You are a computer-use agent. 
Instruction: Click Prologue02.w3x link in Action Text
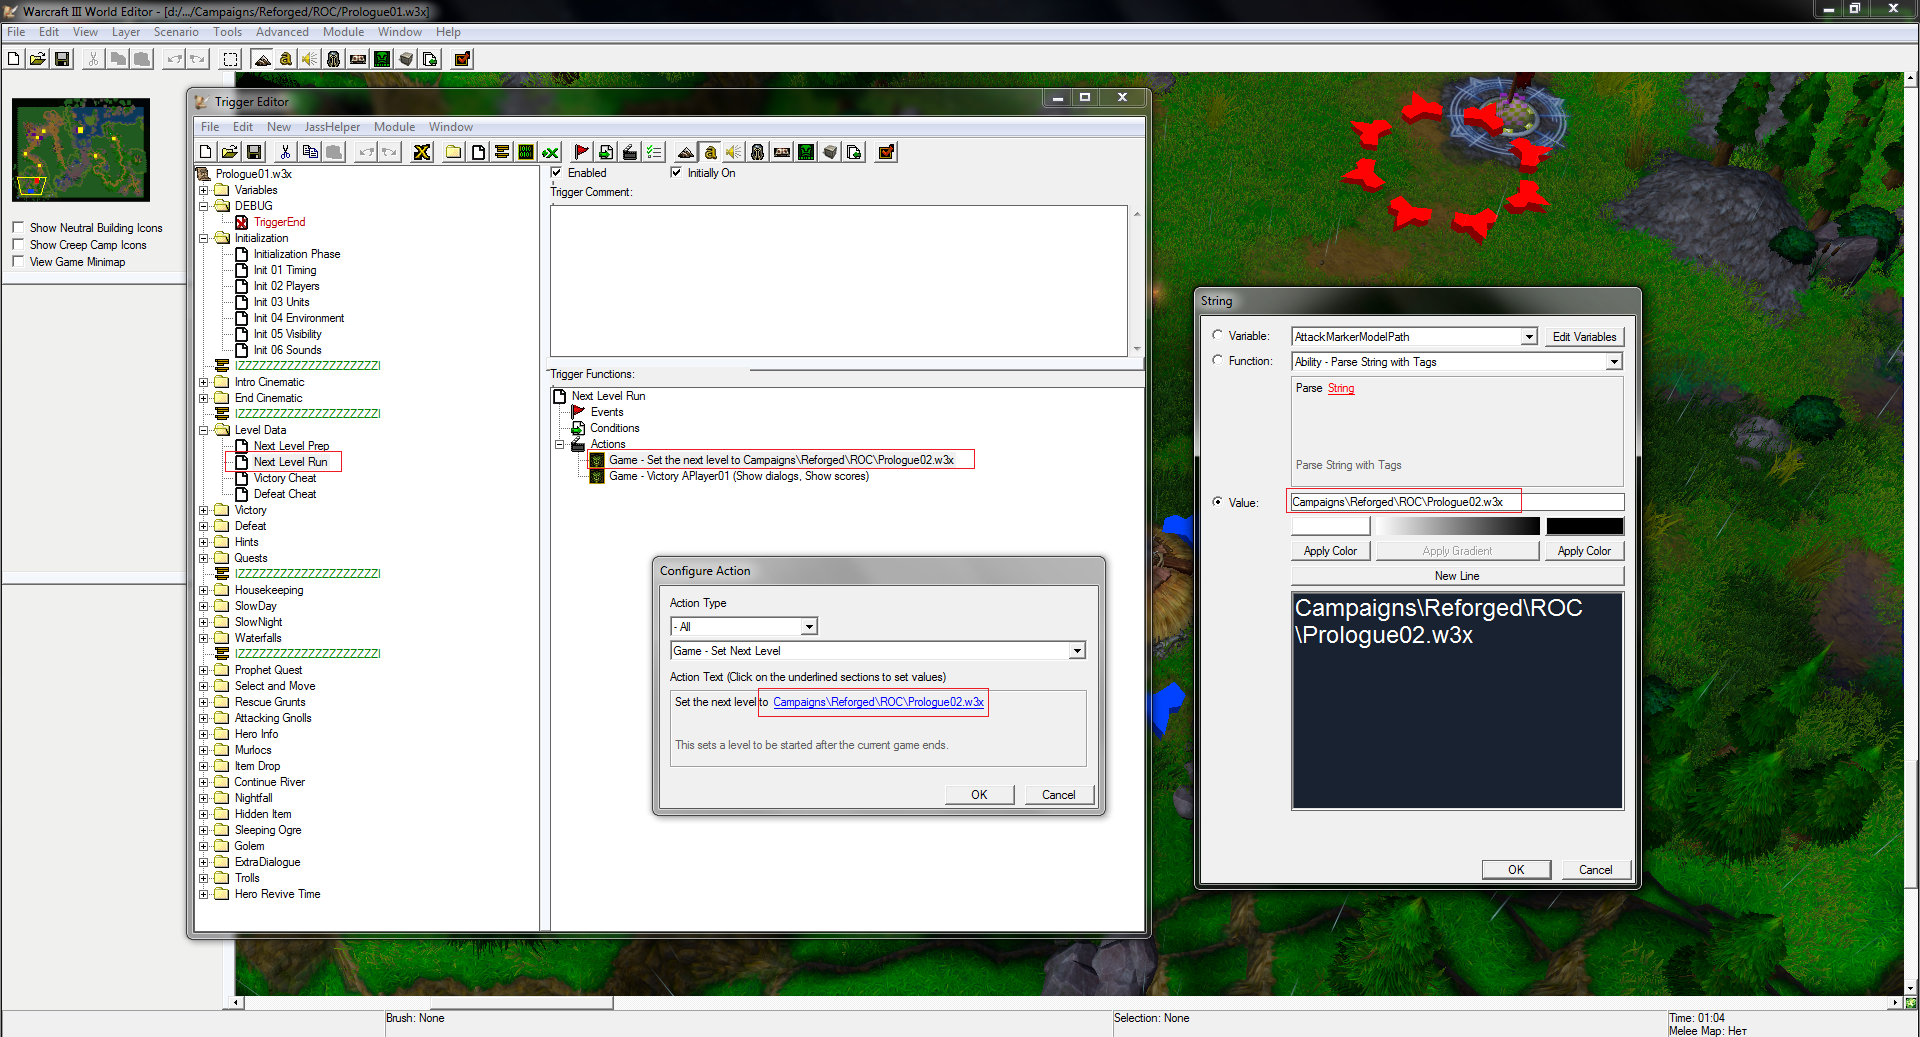(878, 702)
